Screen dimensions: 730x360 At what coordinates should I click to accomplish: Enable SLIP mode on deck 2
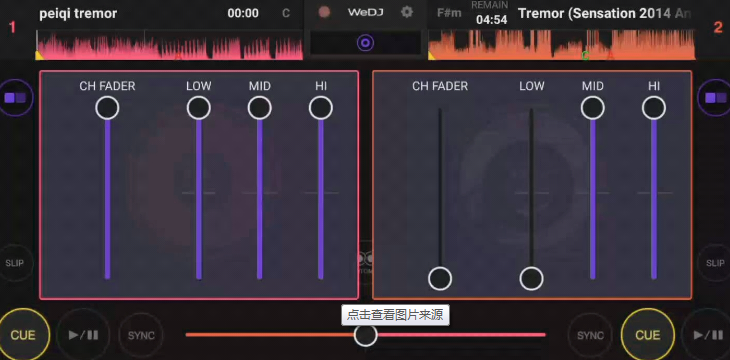[715, 263]
